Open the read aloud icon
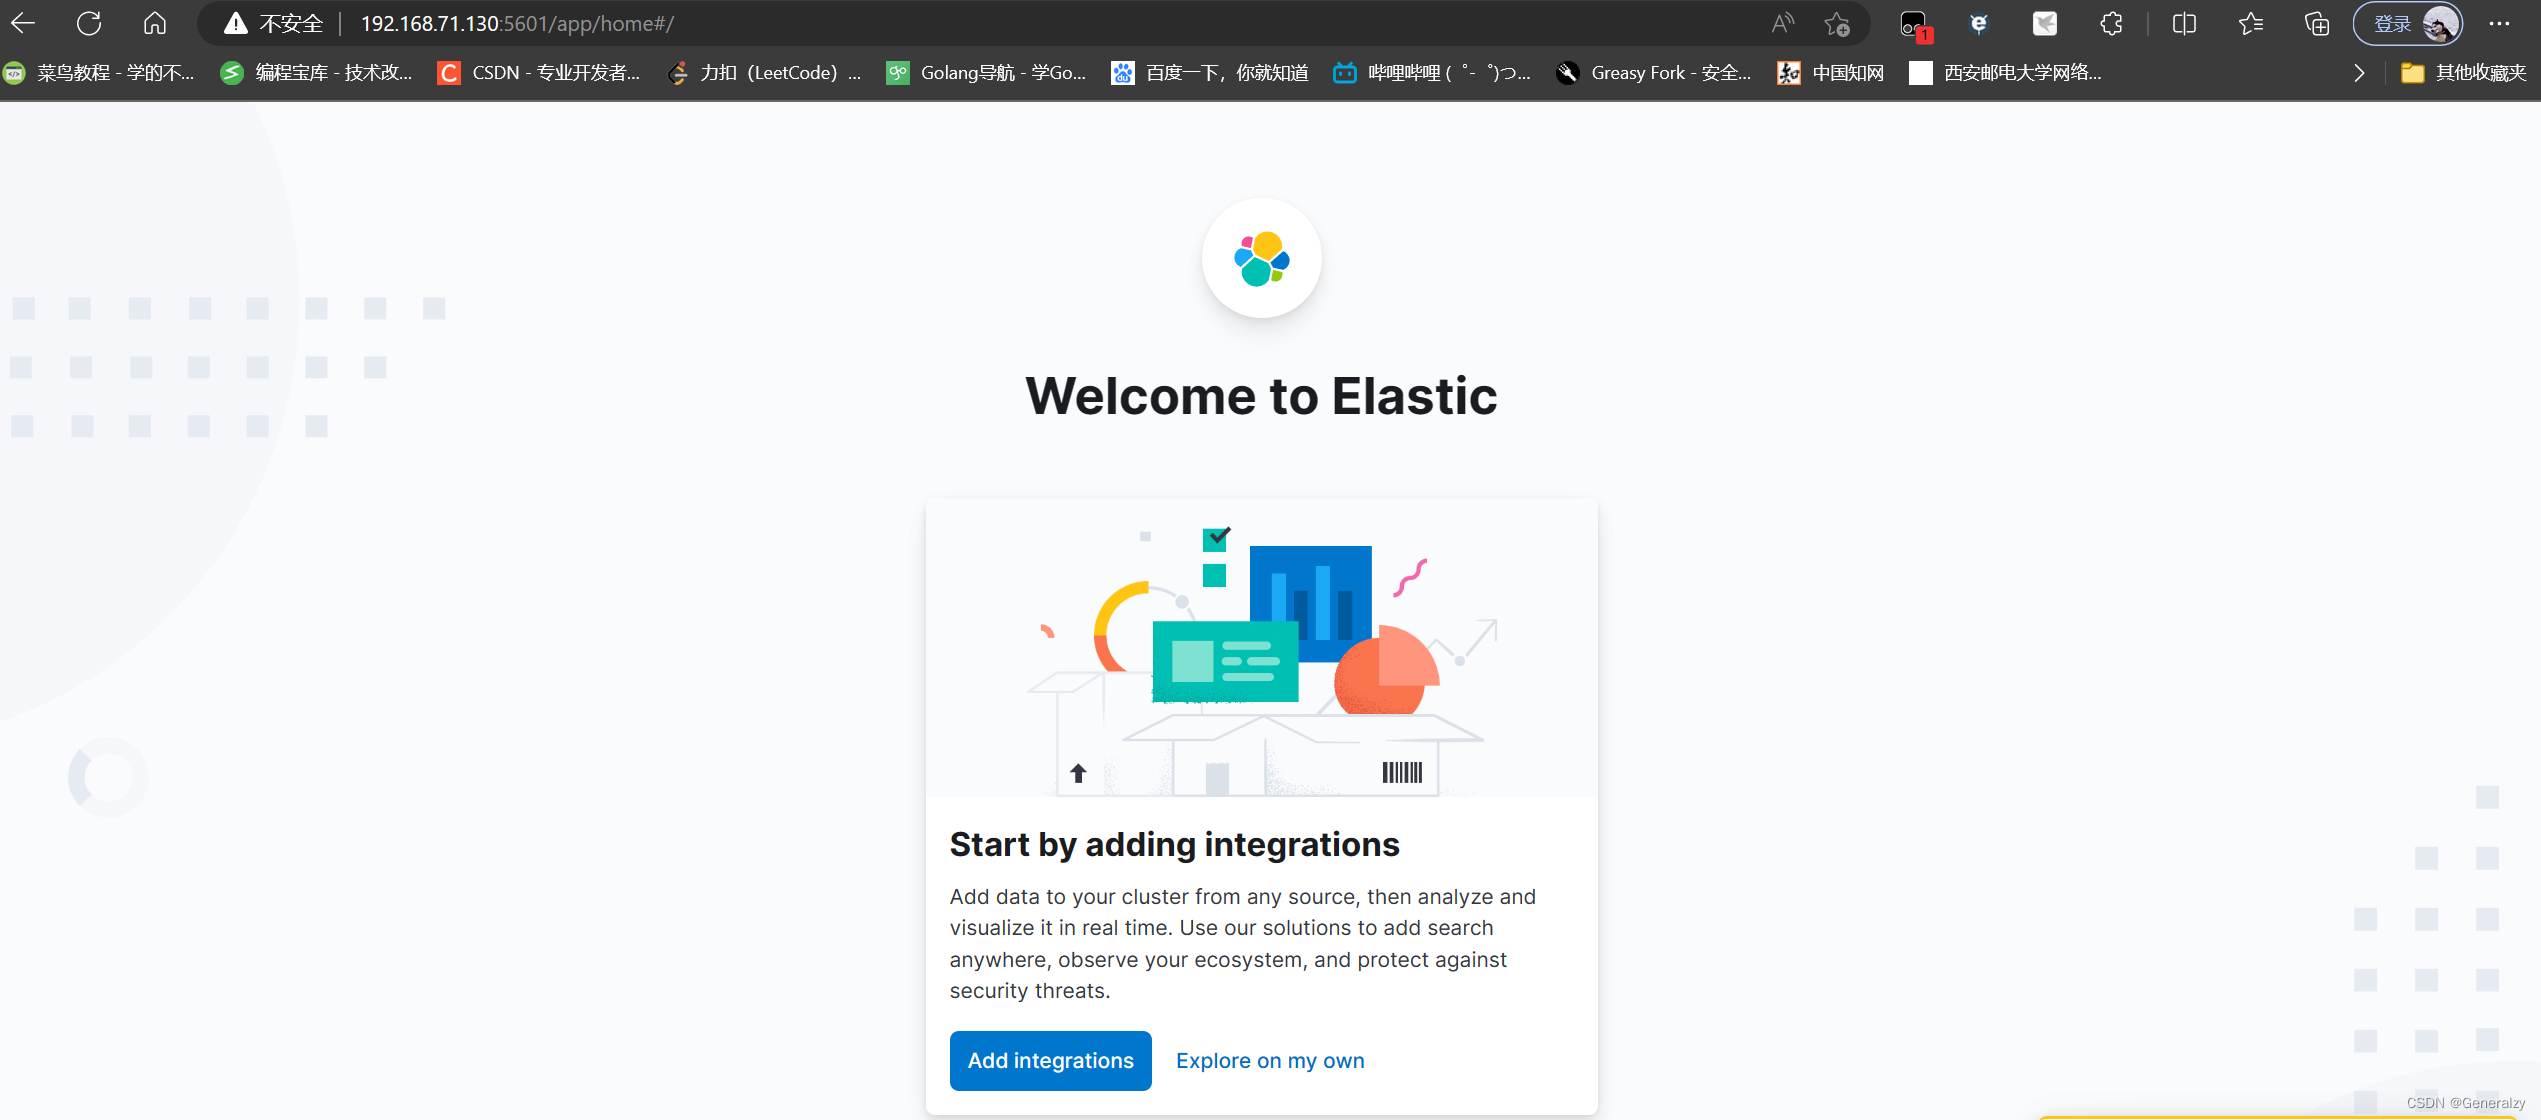 point(1783,23)
